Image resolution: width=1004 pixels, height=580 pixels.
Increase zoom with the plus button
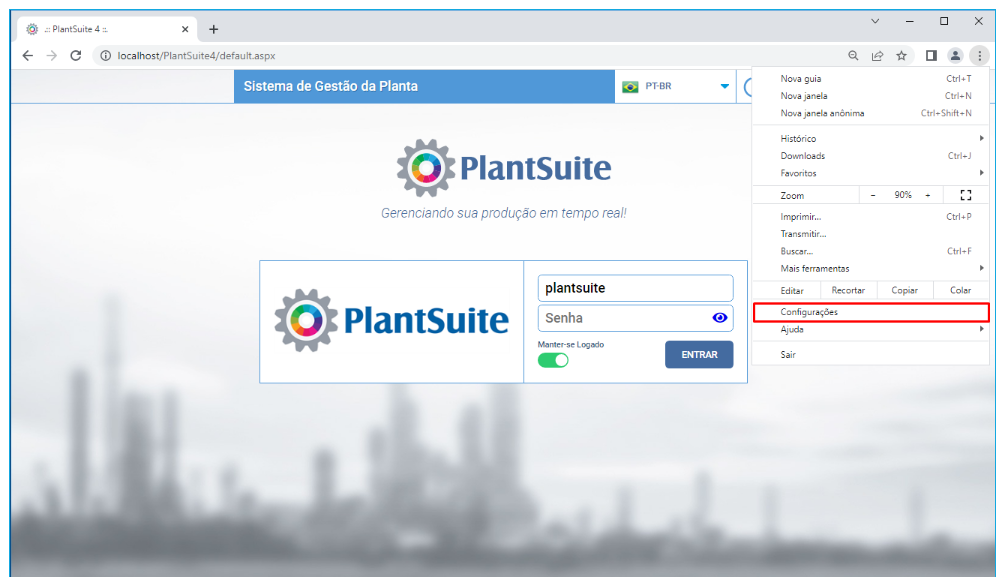(x=928, y=195)
